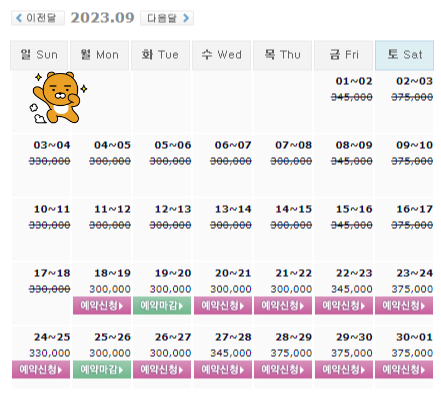Click 예약신청 button for 26~27
Screen dimensions: 441x393
pyautogui.click(x=162, y=370)
